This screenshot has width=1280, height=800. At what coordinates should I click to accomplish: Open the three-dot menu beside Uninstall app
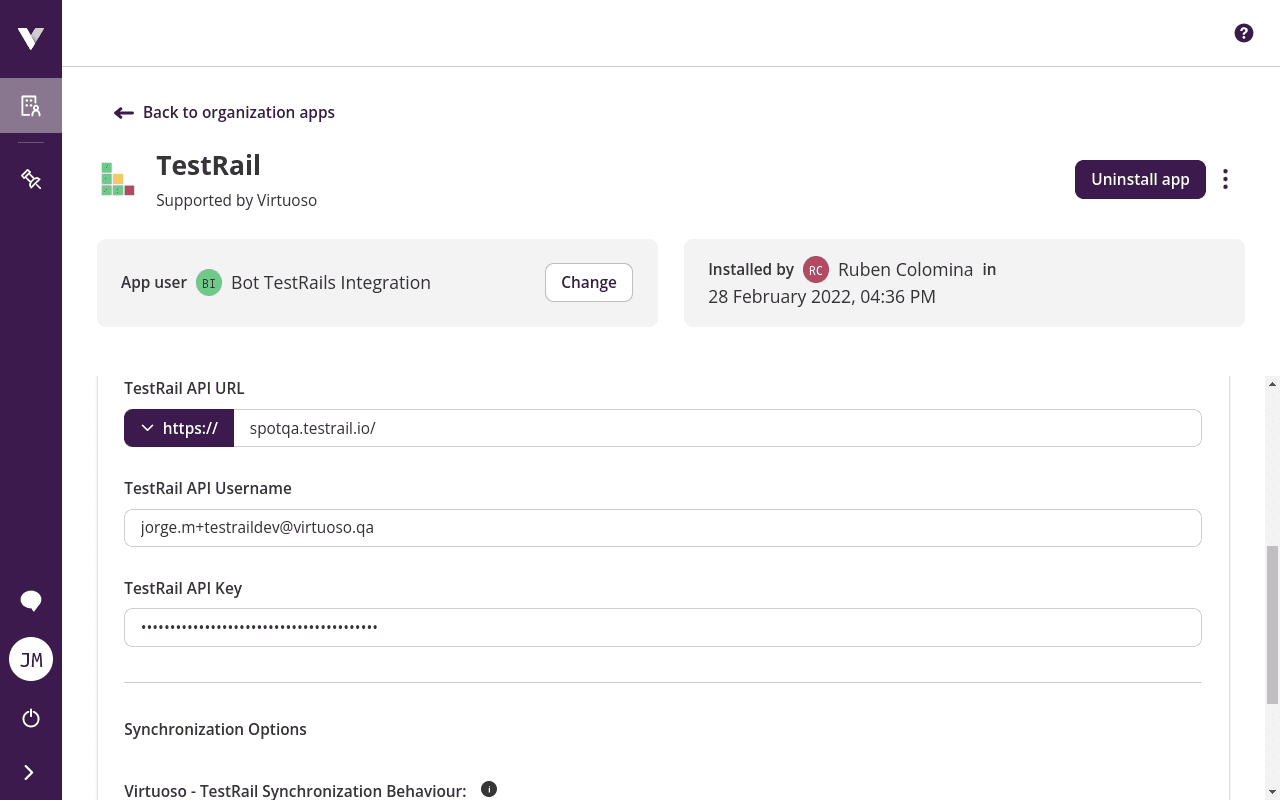1225,179
